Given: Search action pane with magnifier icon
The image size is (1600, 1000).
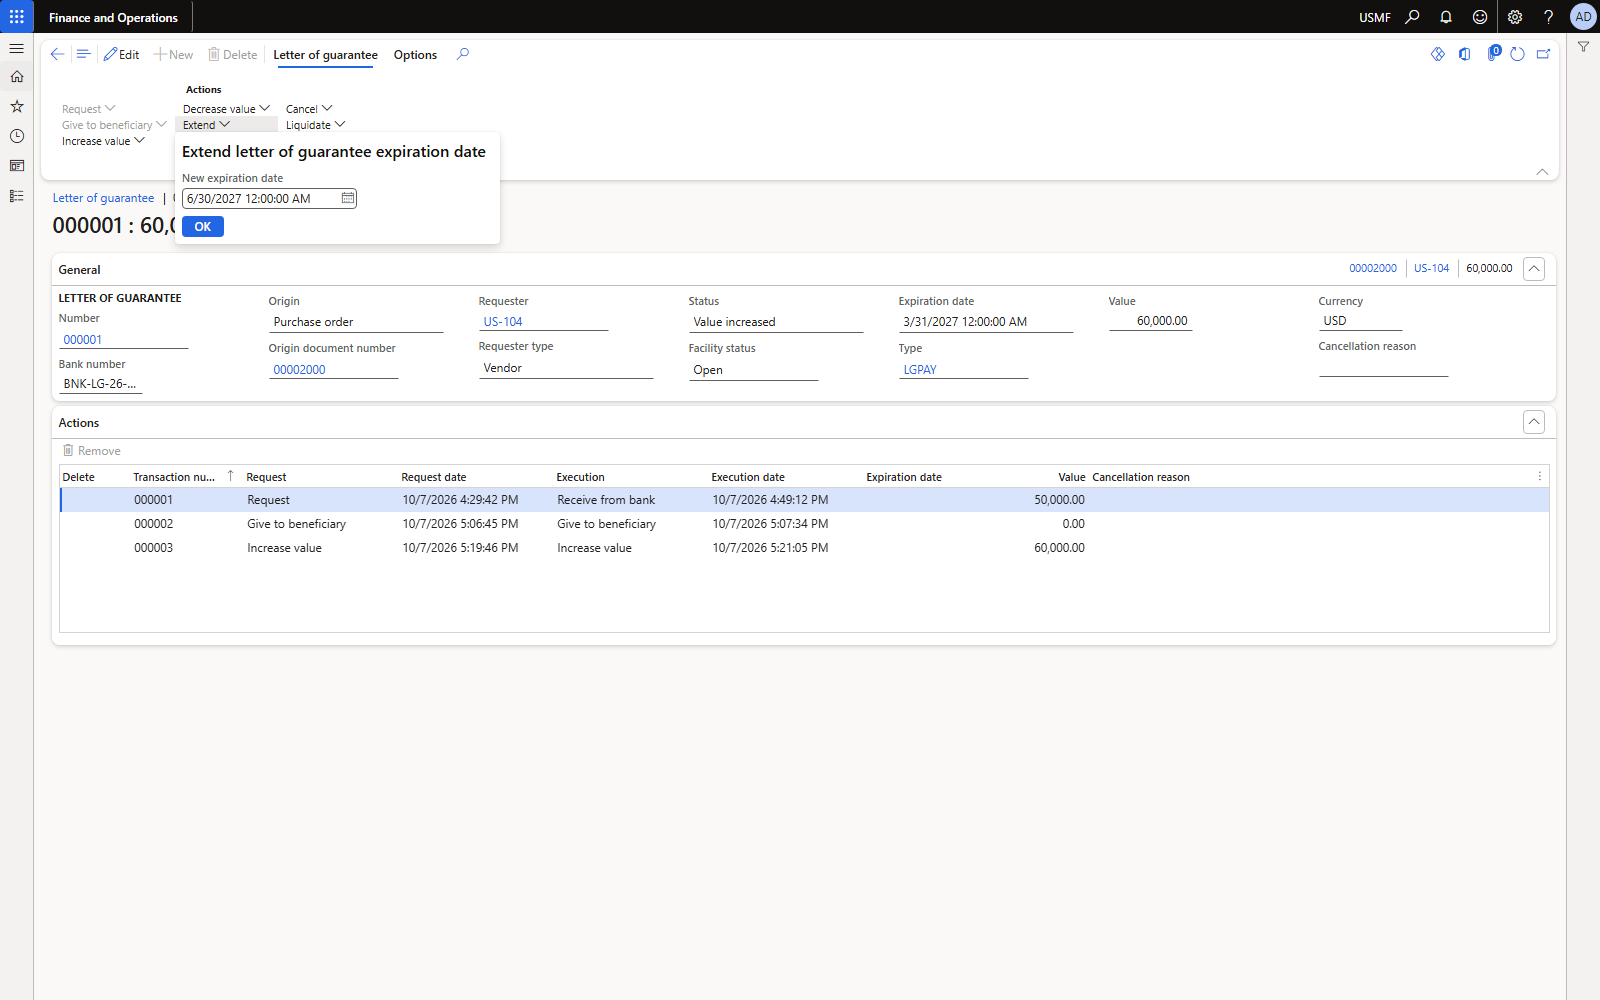Looking at the screenshot, I should (x=463, y=54).
